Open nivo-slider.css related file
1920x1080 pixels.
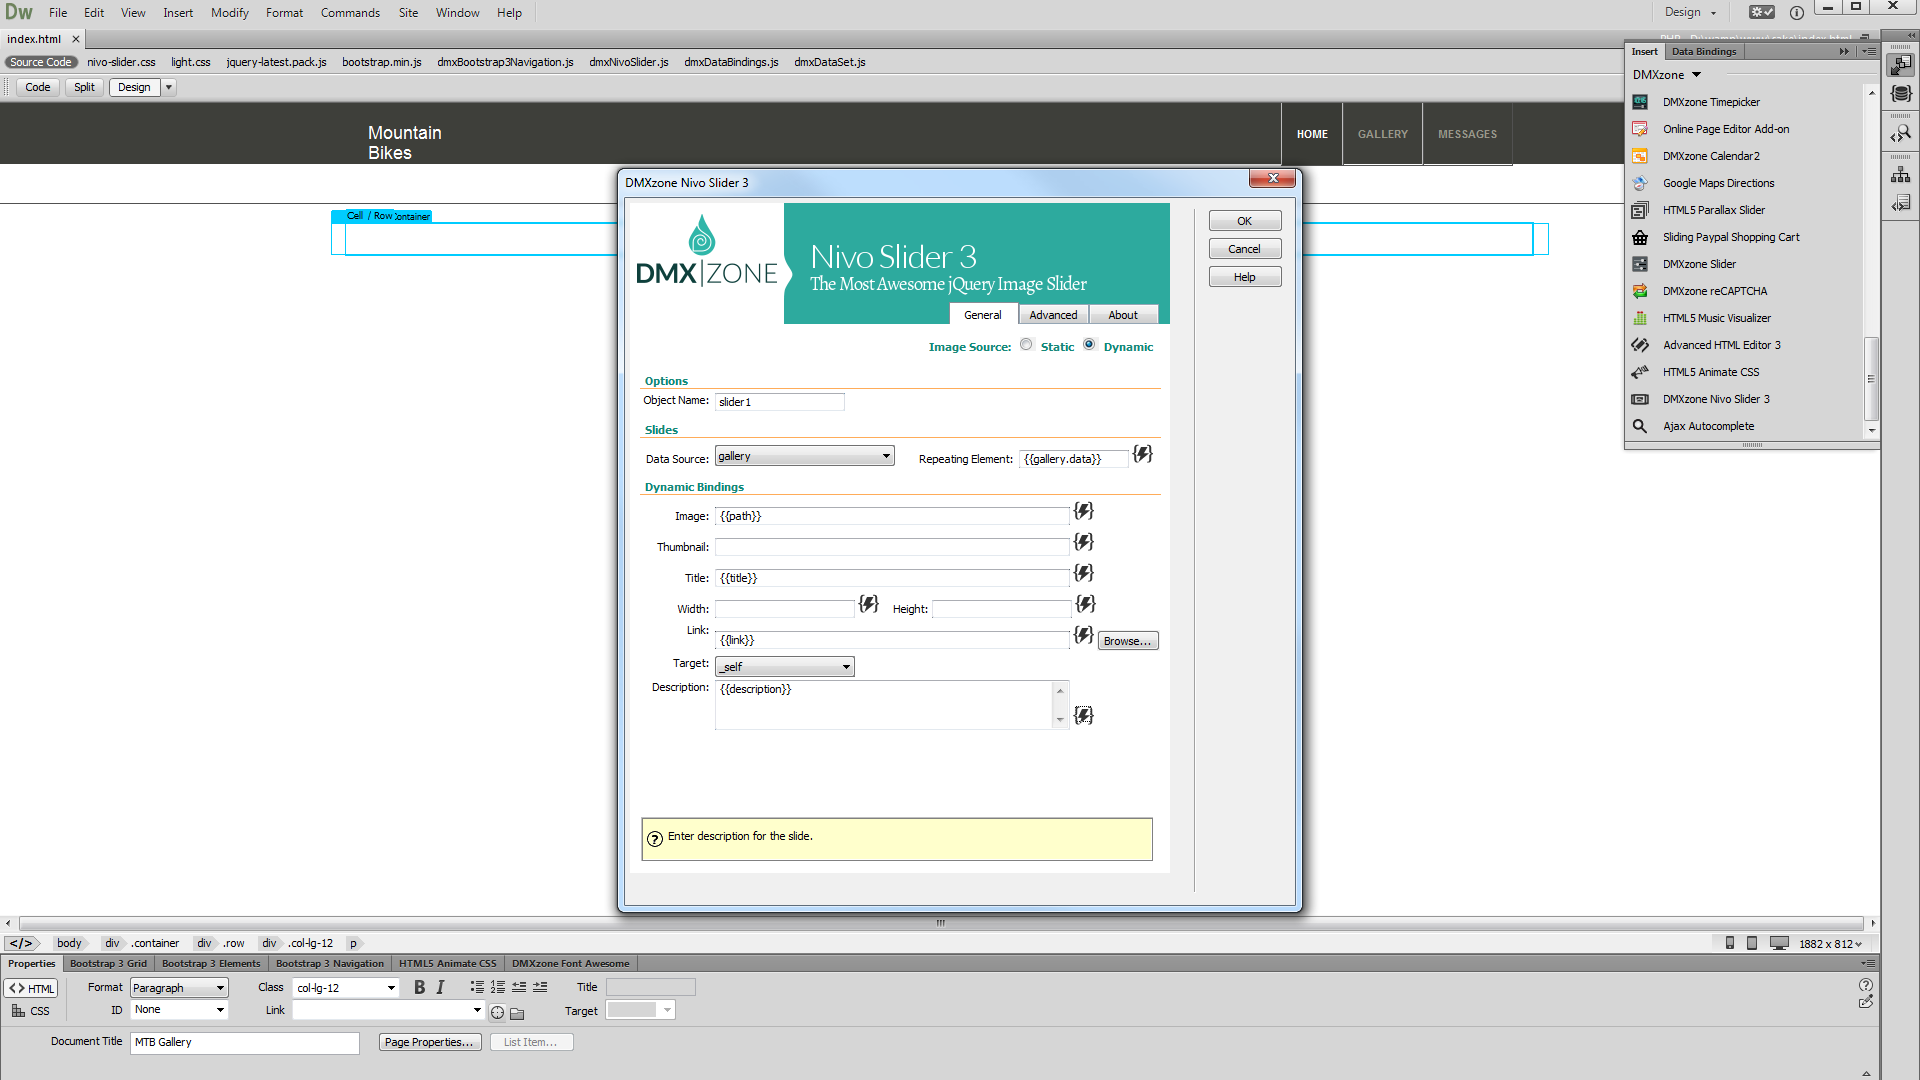[121, 62]
